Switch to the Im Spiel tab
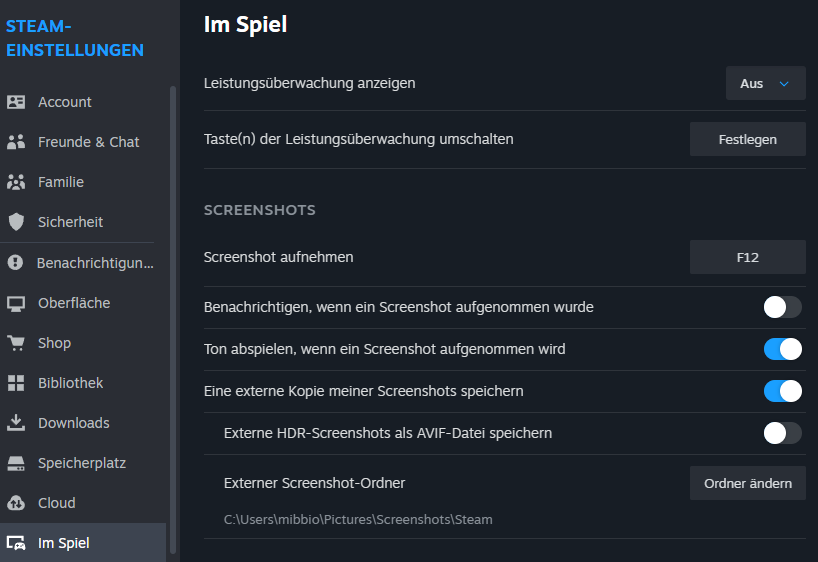The width and height of the screenshot is (818, 562). pyautogui.click(x=64, y=543)
